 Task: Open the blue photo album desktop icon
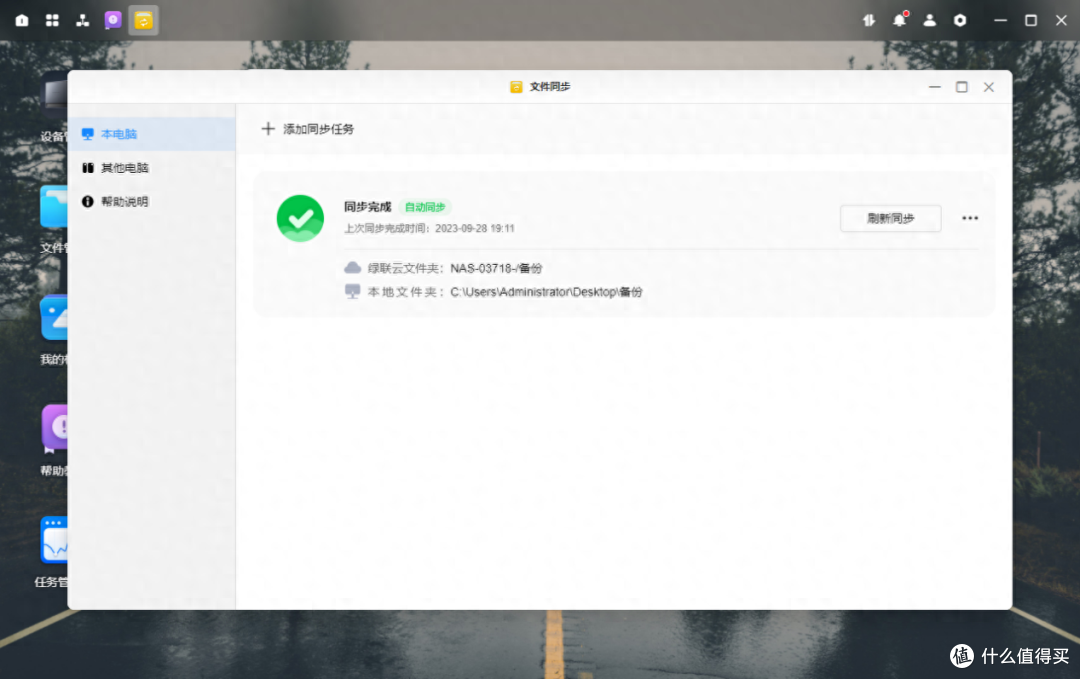54,318
